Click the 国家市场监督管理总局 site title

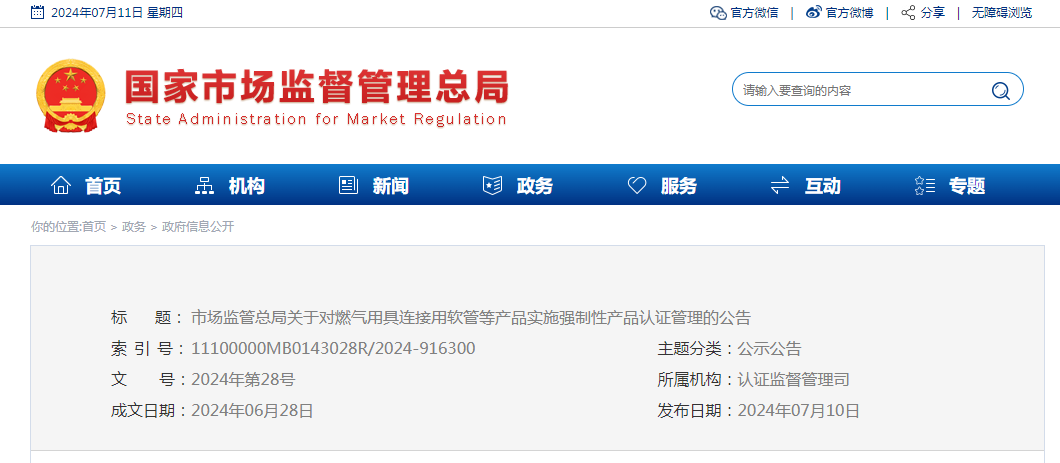click(316, 87)
